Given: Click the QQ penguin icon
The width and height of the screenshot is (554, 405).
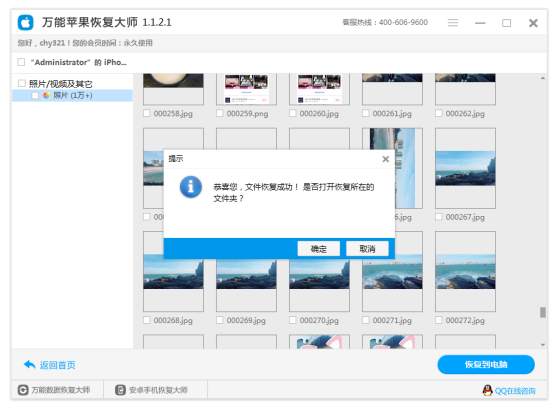Looking at the screenshot, I should click(x=488, y=390).
